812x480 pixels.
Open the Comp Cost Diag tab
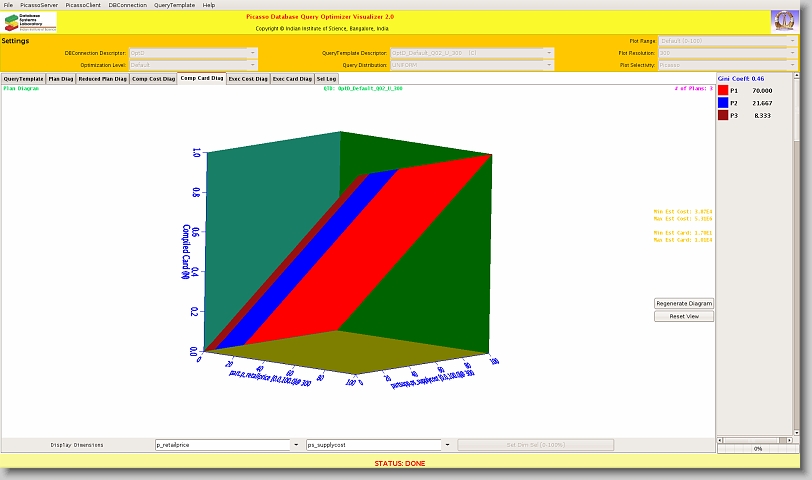(153, 78)
